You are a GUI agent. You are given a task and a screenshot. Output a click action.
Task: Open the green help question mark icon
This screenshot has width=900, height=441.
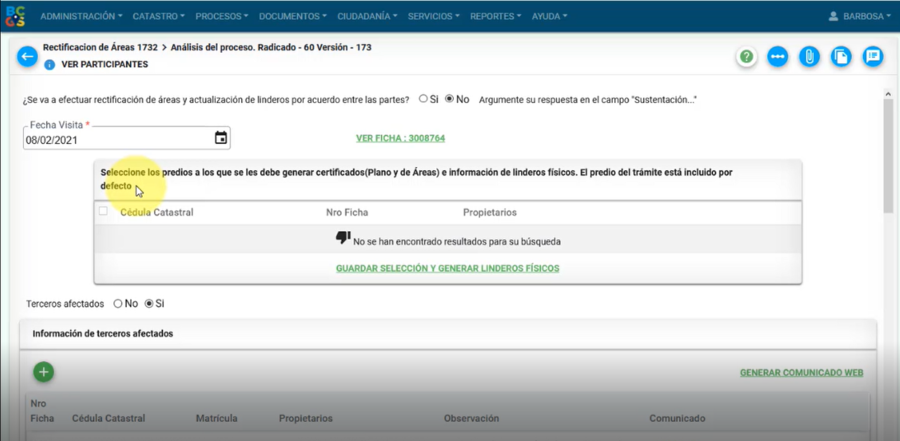[x=747, y=57]
